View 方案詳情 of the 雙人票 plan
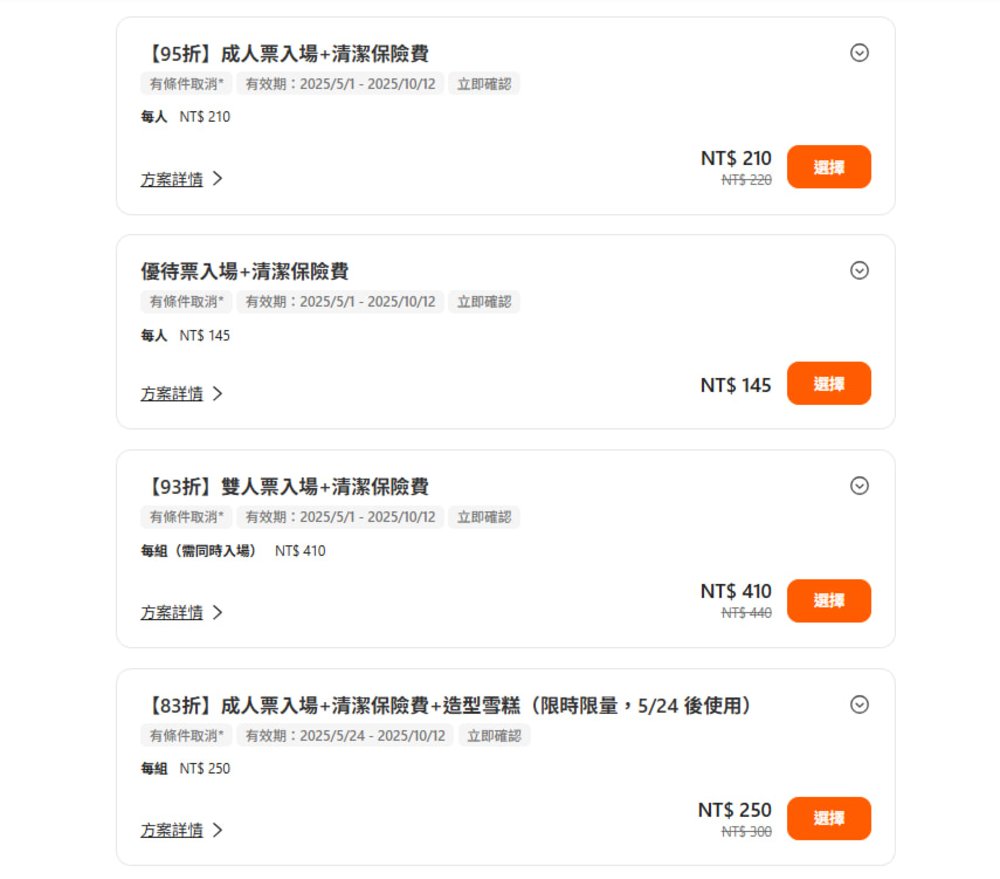 172,613
